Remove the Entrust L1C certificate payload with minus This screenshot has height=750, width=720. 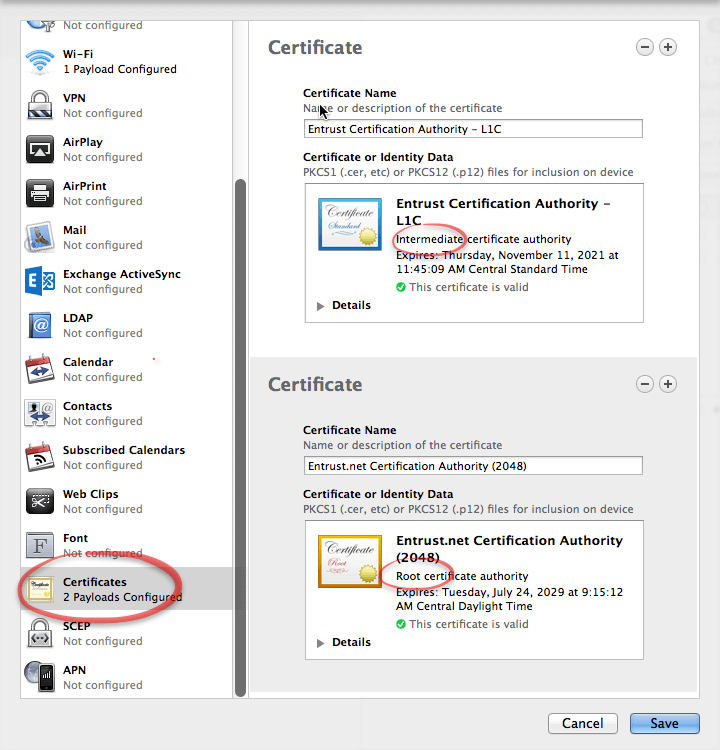tap(645, 47)
